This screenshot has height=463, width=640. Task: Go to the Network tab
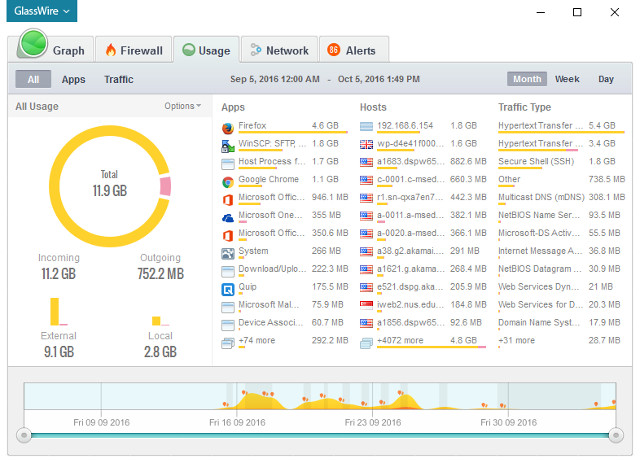pos(280,50)
